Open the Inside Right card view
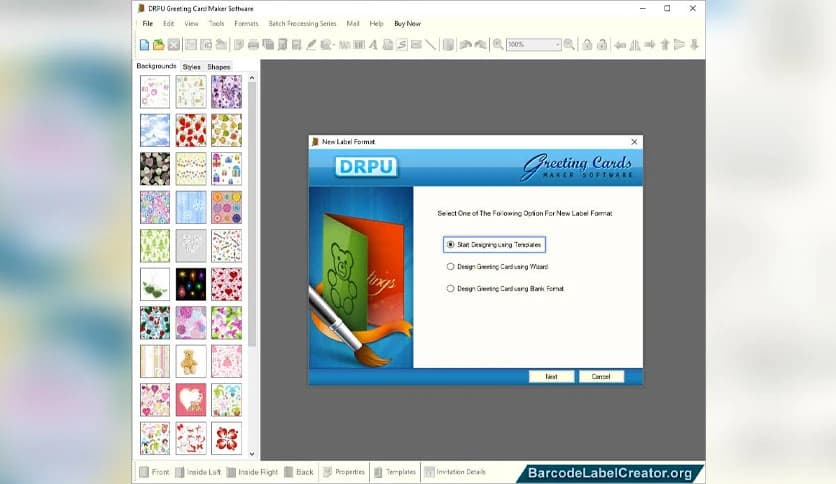836x484 pixels. pyautogui.click(x=253, y=472)
